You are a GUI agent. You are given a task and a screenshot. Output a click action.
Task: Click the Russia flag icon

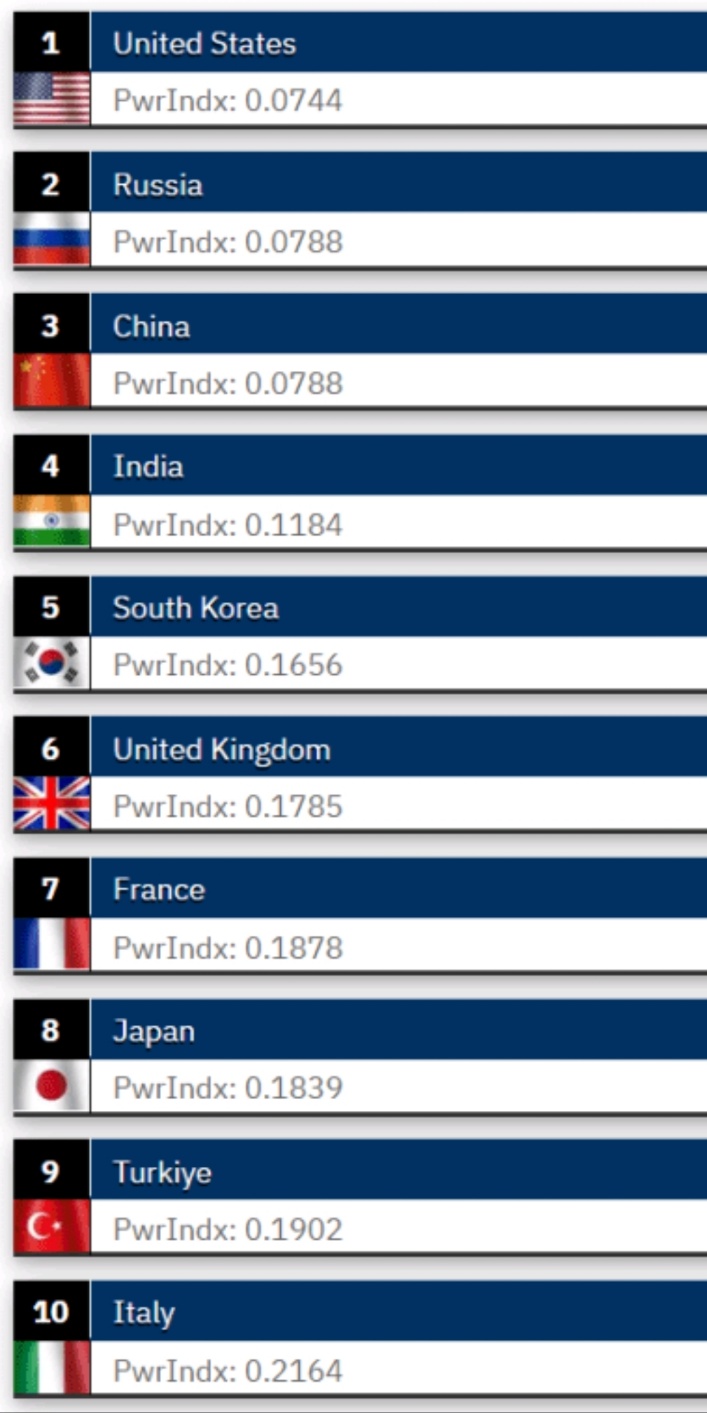[x=52, y=240]
